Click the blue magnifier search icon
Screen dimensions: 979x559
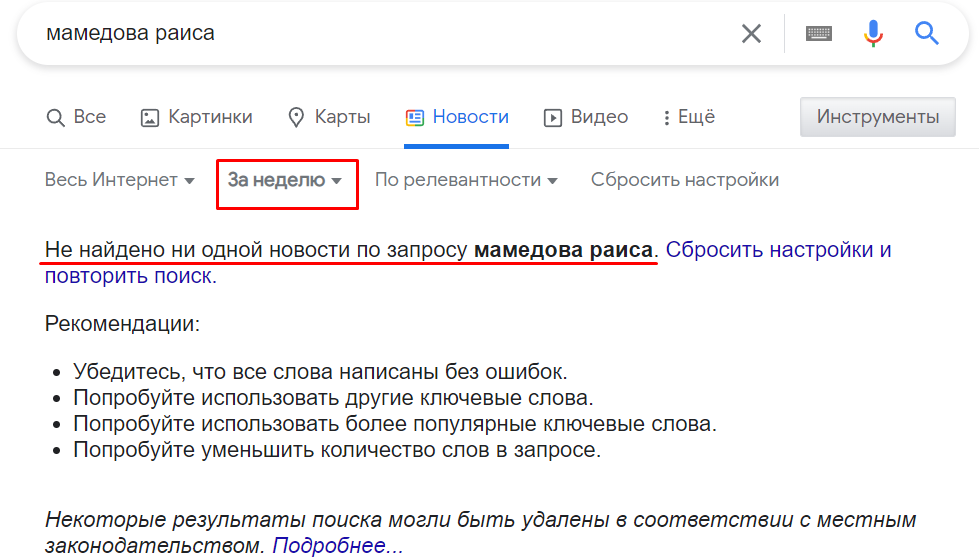[927, 33]
